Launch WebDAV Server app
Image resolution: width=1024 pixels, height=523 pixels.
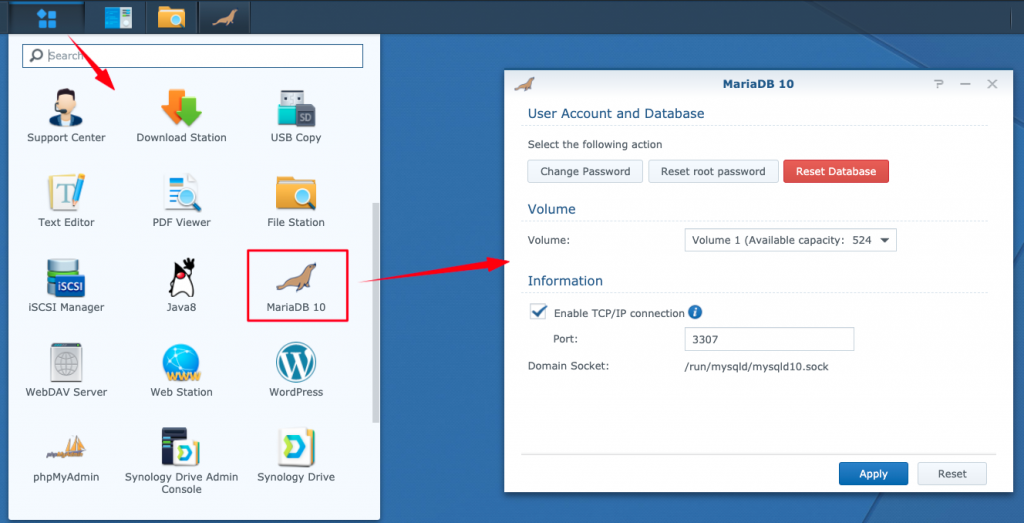(x=66, y=370)
